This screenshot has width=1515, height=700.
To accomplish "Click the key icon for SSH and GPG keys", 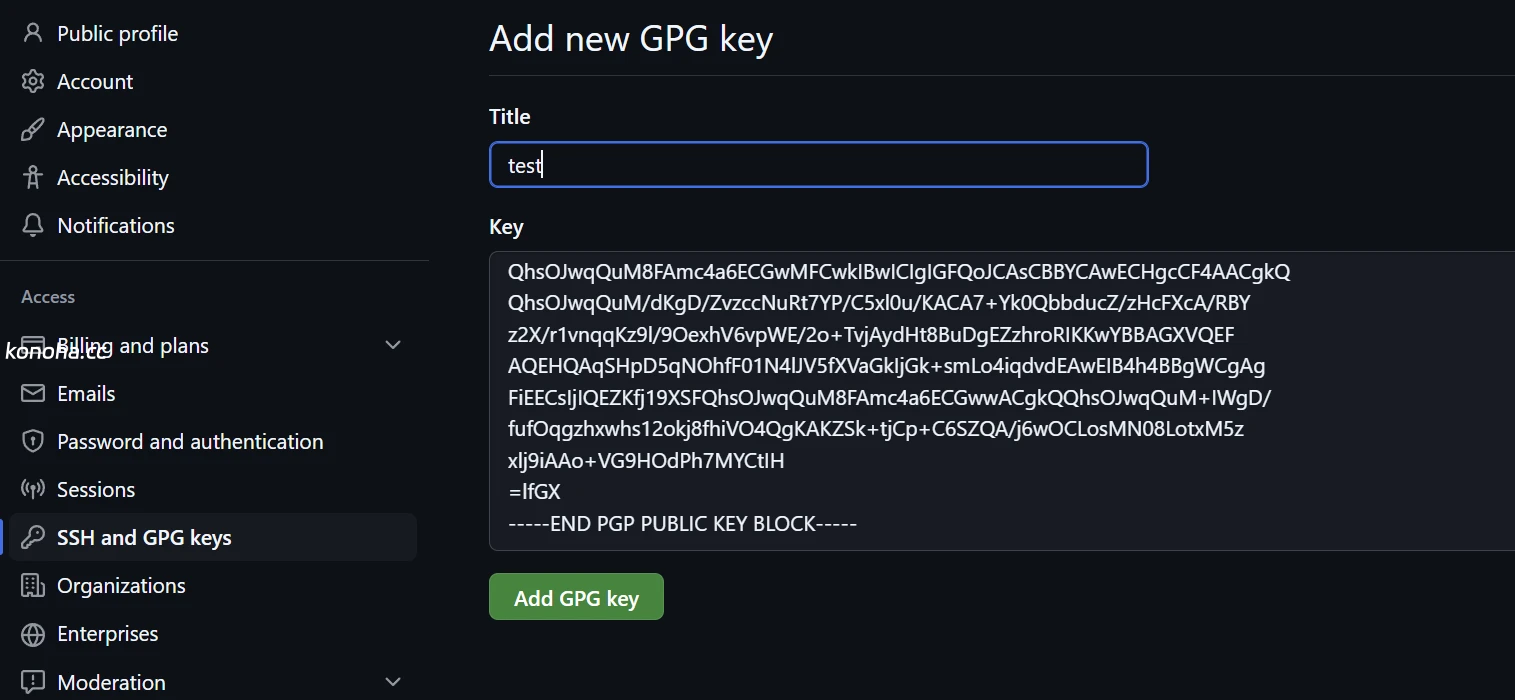I will [x=33, y=537].
